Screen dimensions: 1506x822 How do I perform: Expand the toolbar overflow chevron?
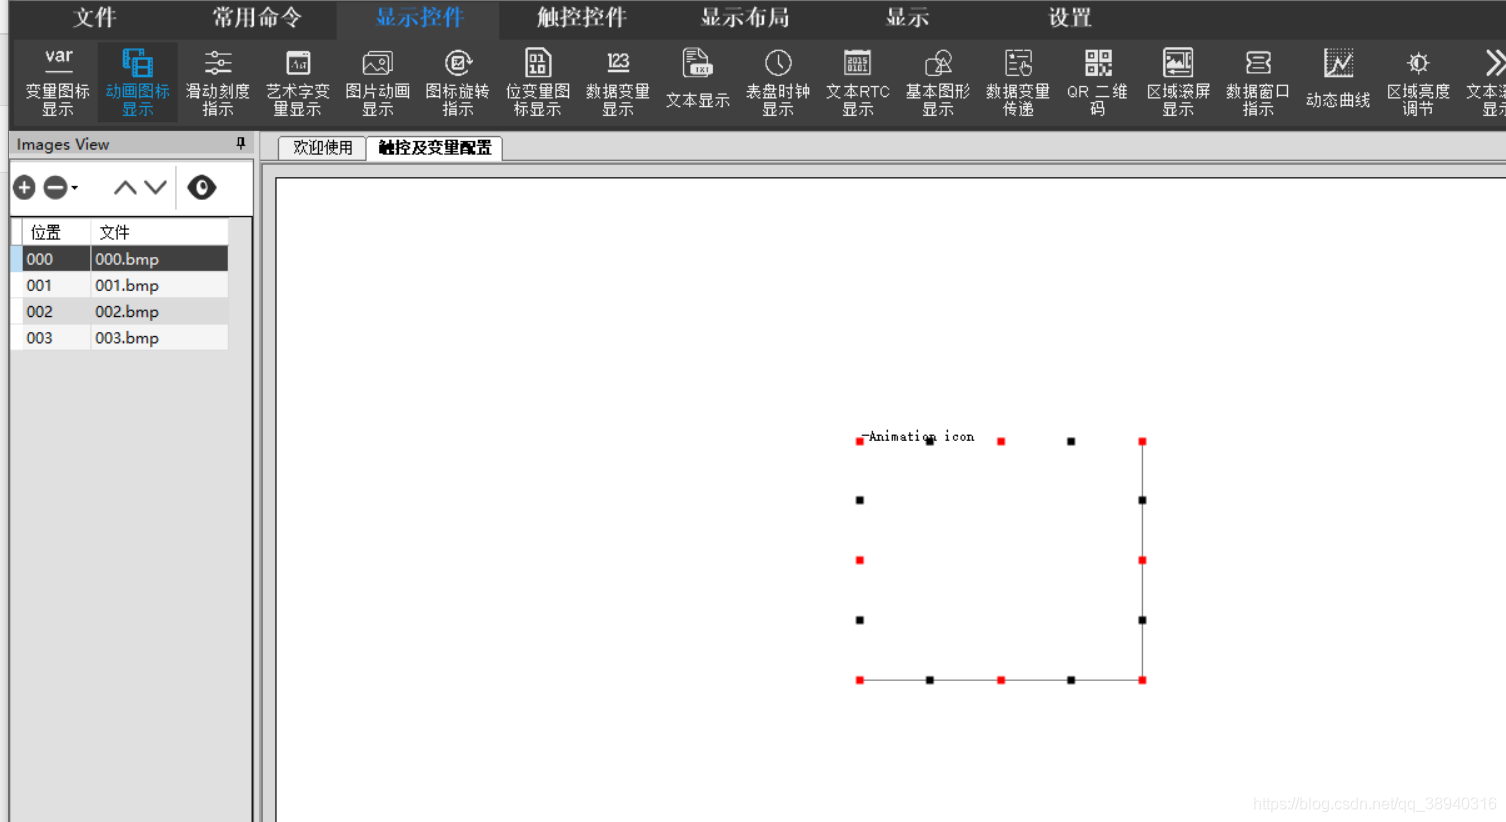(x=1494, y=63)
